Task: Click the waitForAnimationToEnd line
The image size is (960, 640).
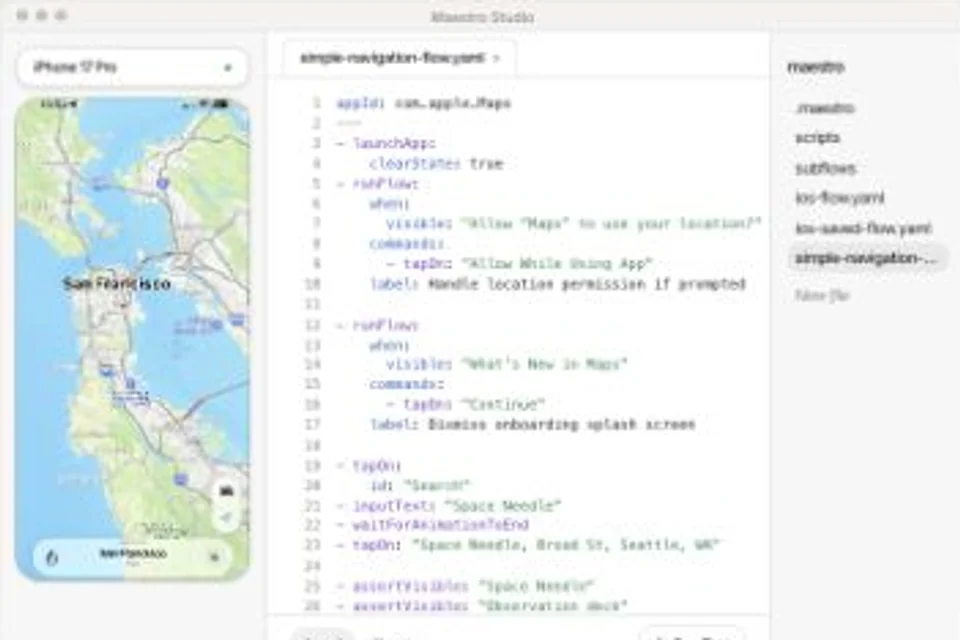Action: [432, 525]
